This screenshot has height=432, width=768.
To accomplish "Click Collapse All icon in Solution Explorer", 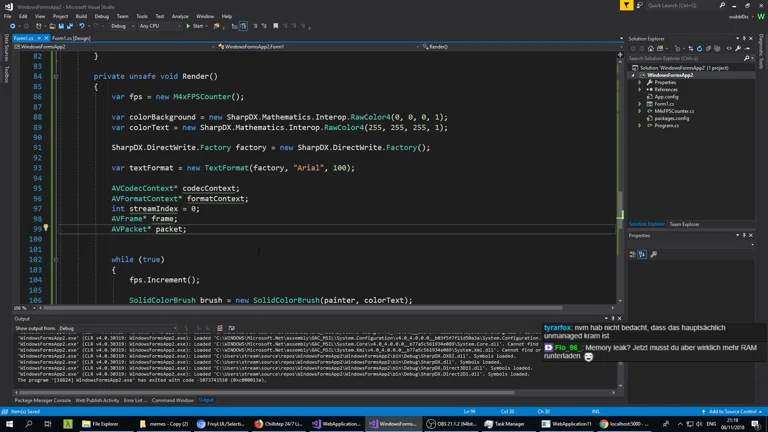I will tap(708, 48).
